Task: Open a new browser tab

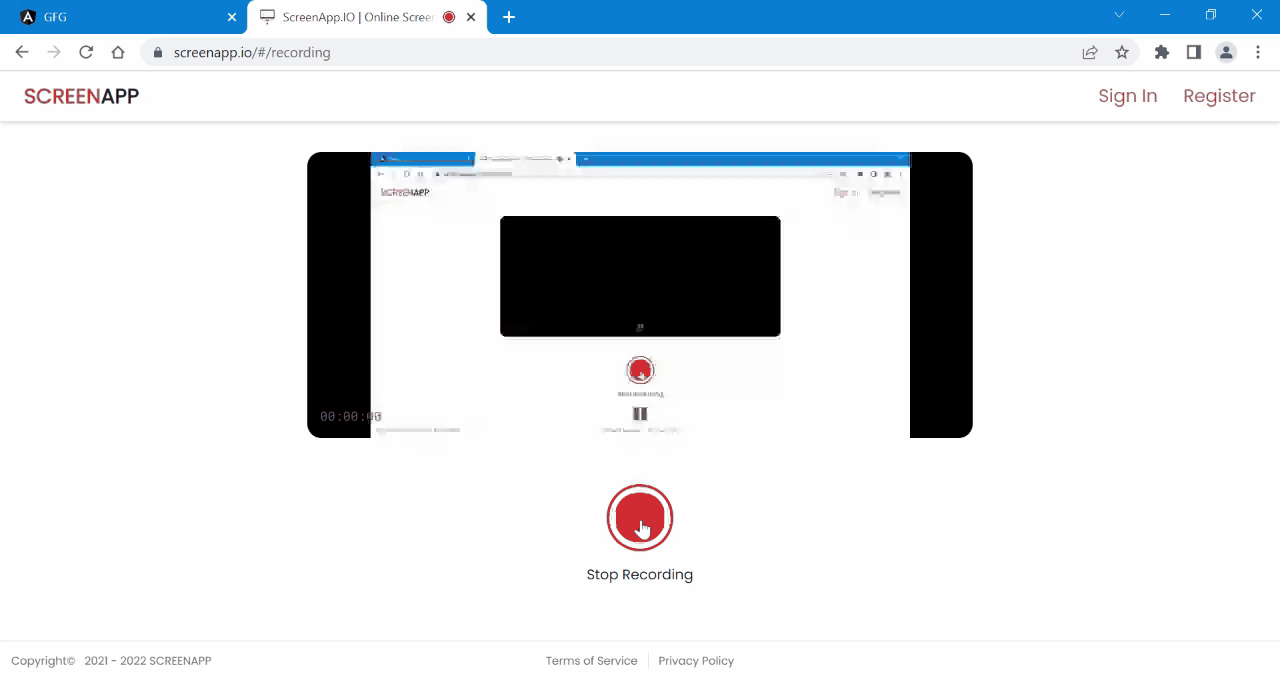Action: click(x=509, y=17)
